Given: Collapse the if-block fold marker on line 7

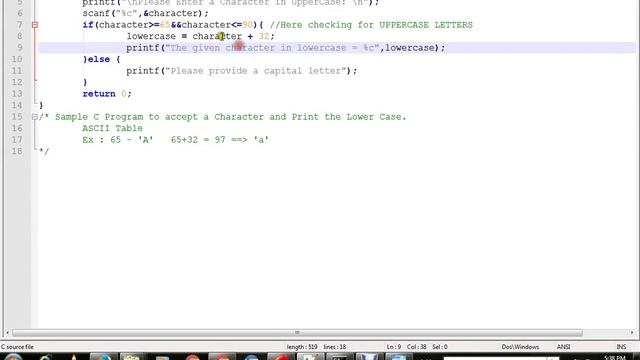Looking at the screenshot, I should [35, 25].
